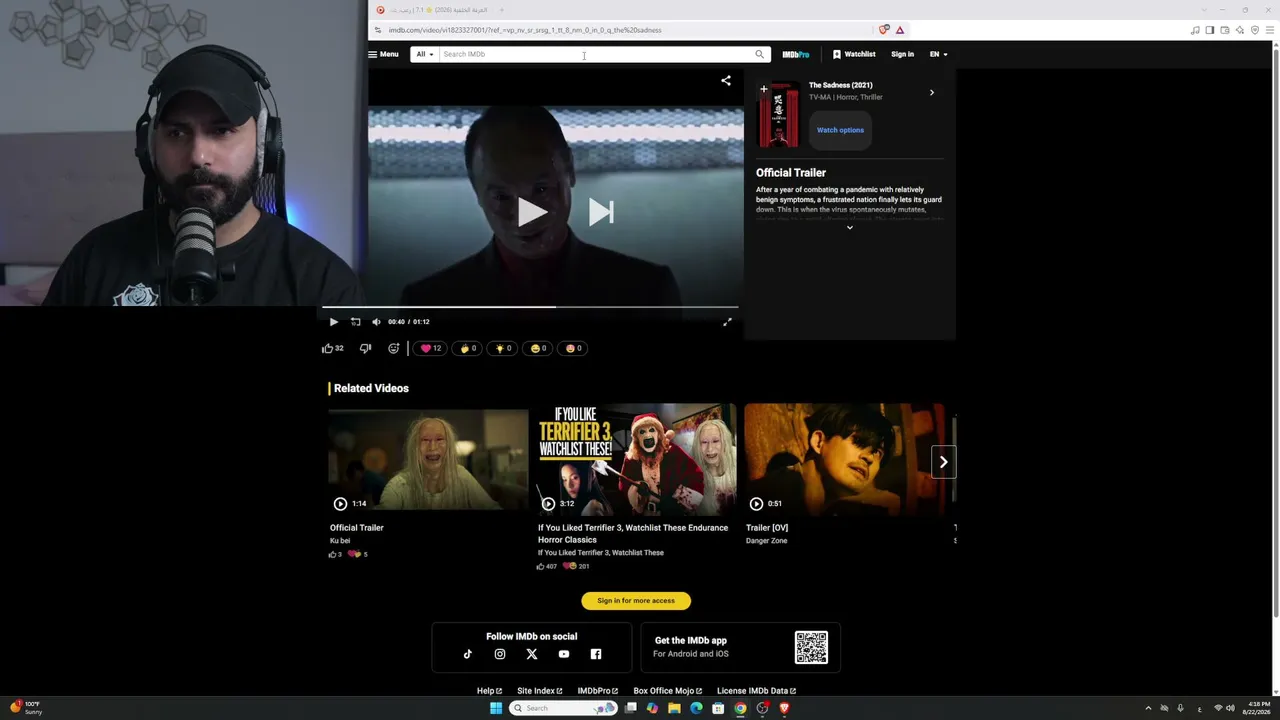The width and height of the screenshot is (1280, 720).
Task: Open the Terrifier 3 watchlist video thumbnail
Action: point(636,460)
